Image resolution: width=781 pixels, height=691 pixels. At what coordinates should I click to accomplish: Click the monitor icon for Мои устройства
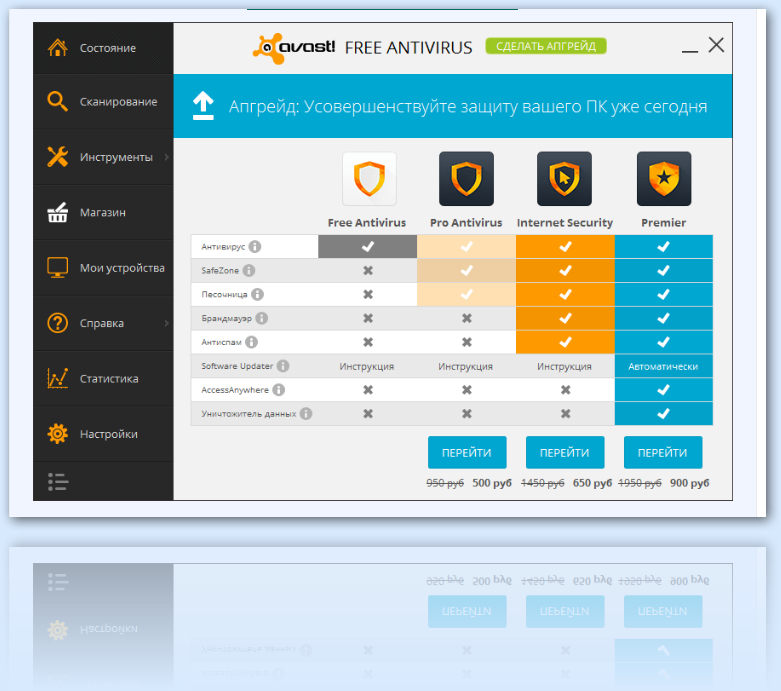pyautogui.click(x=58, y=268)
